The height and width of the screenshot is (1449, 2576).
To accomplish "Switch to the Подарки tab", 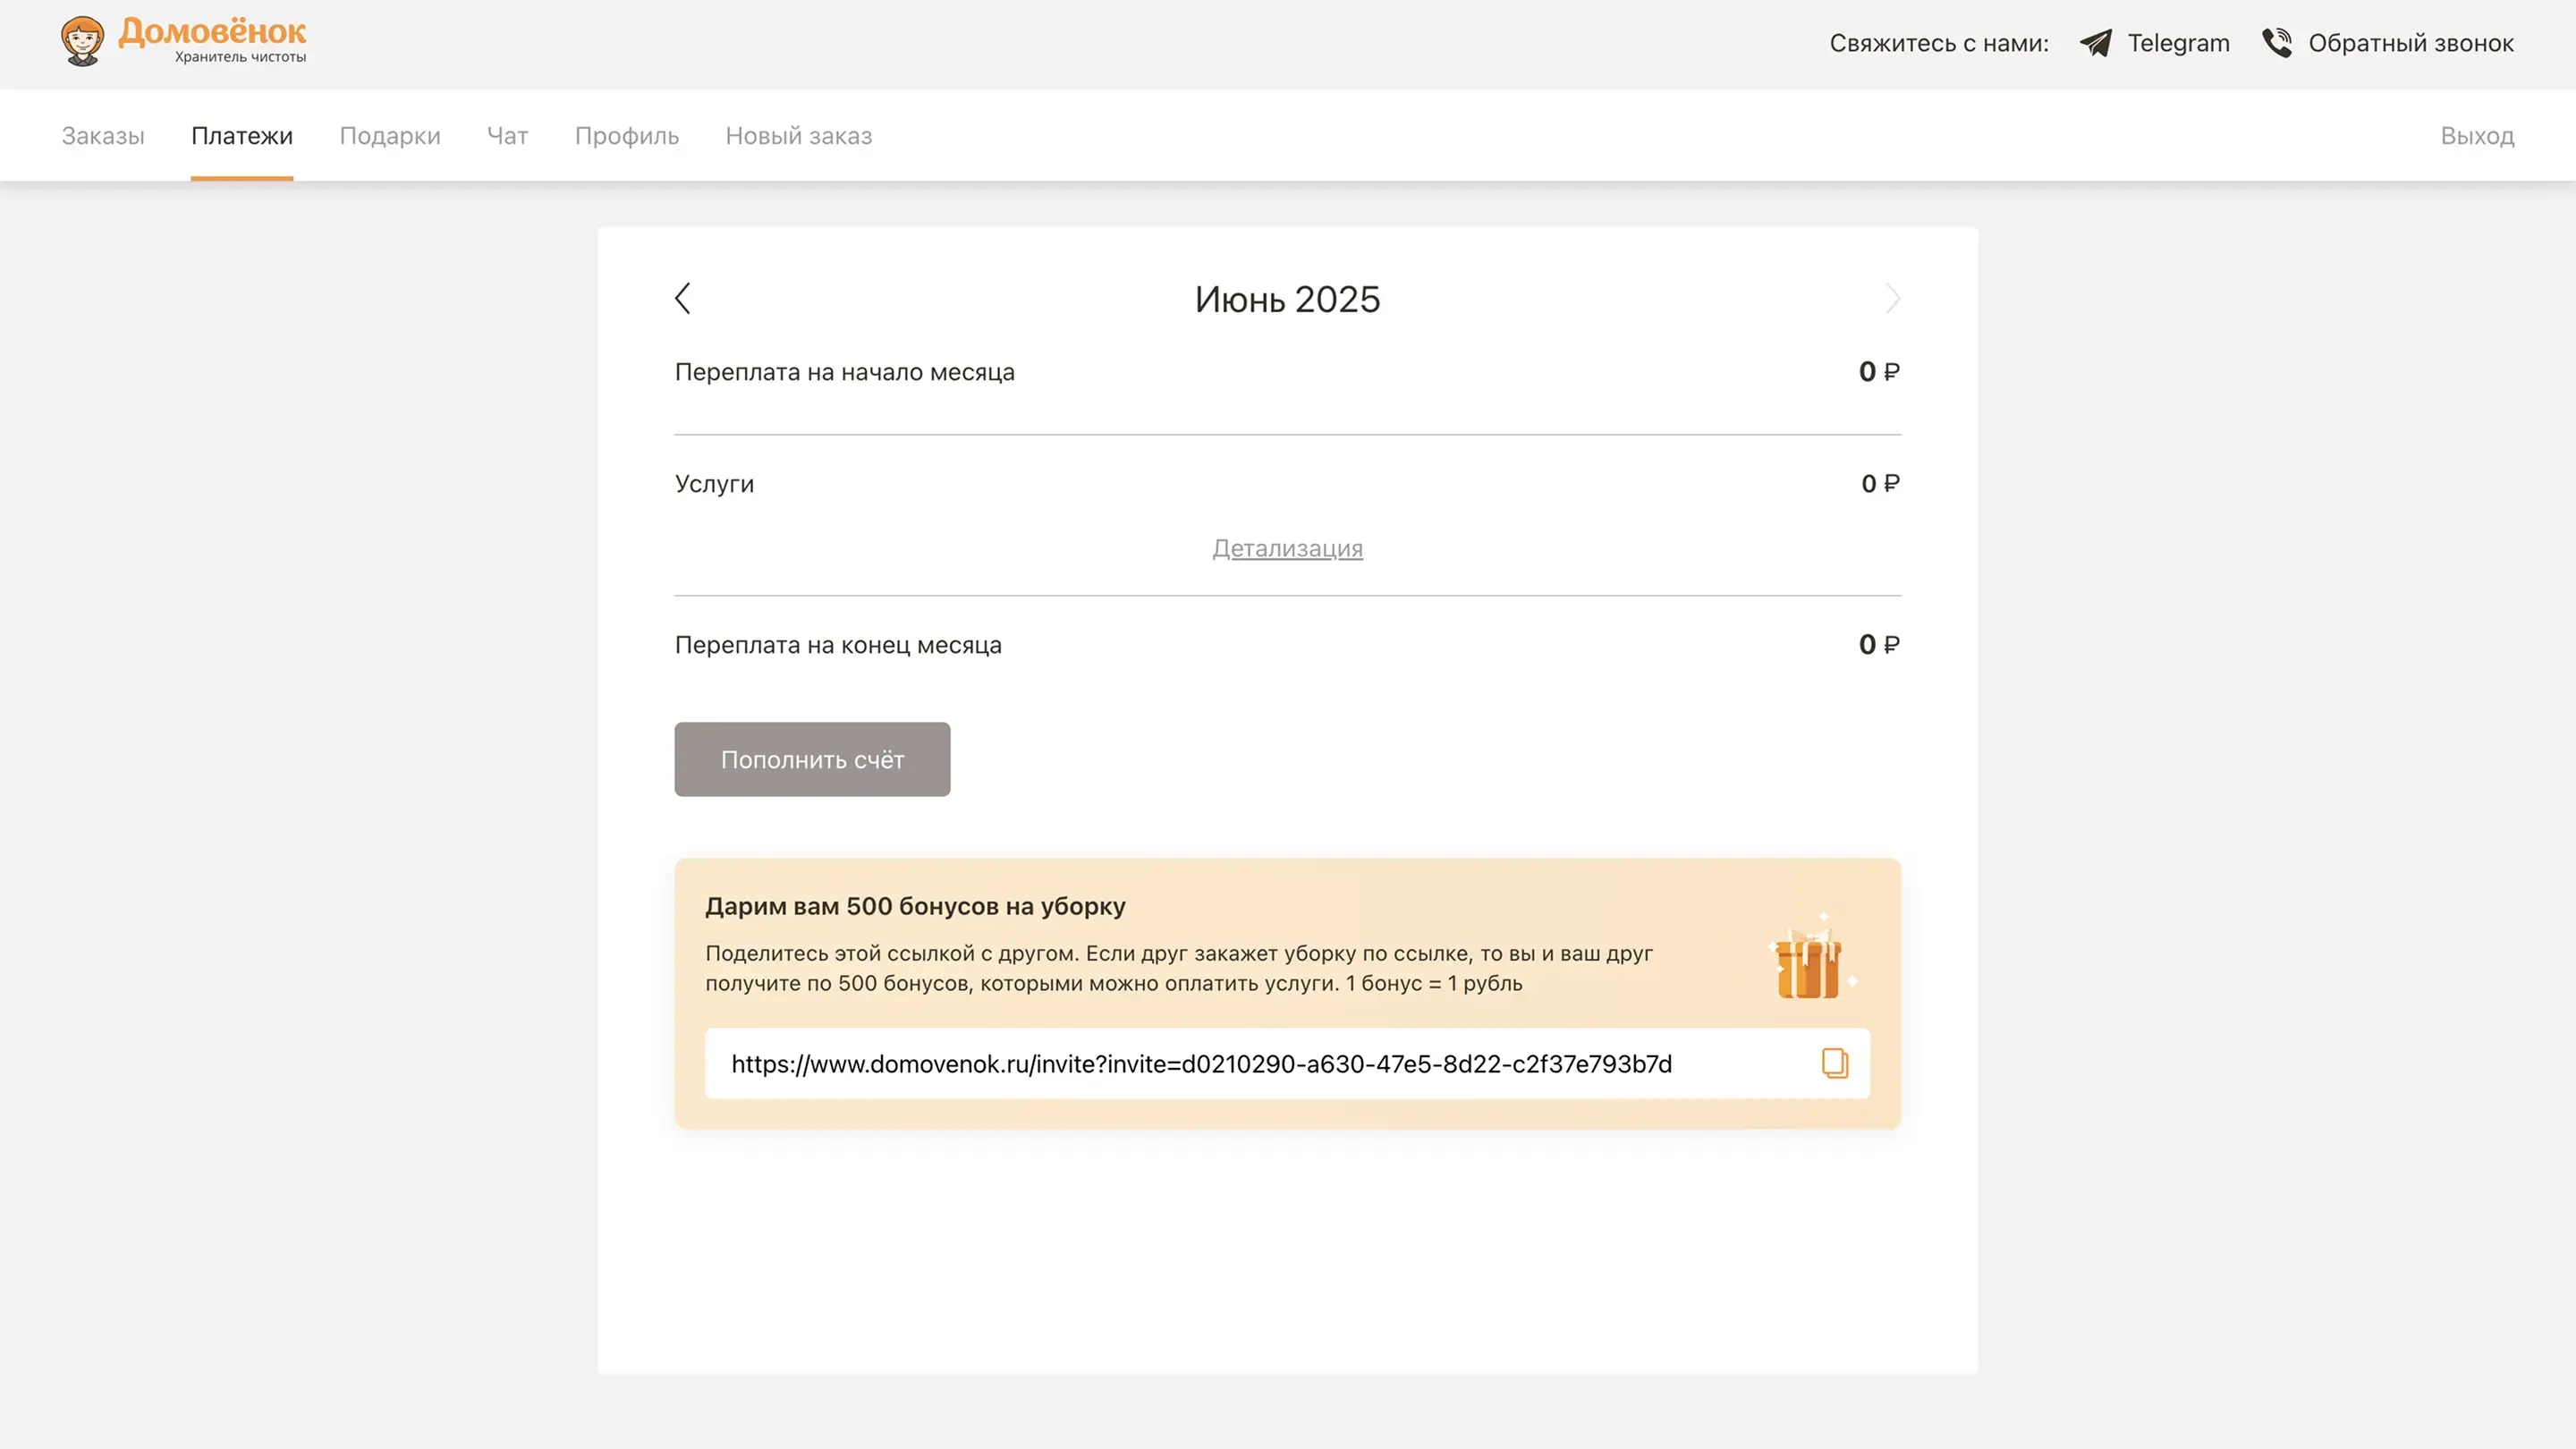I will pos(390,136).
